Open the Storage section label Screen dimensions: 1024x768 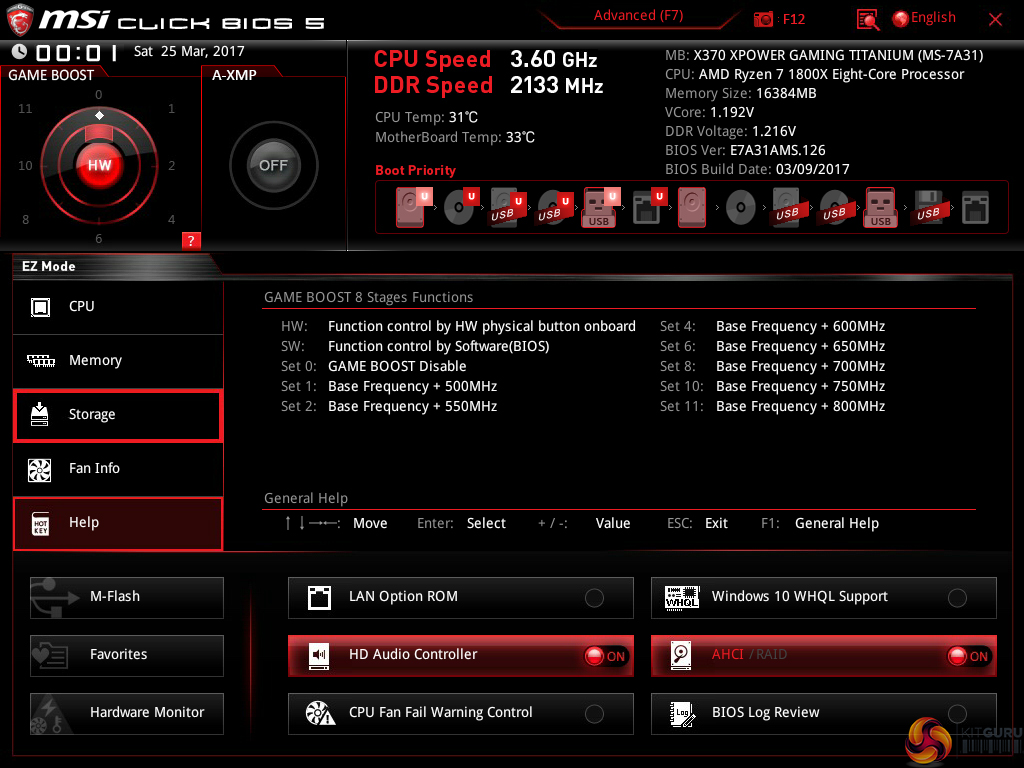point(92,415)
